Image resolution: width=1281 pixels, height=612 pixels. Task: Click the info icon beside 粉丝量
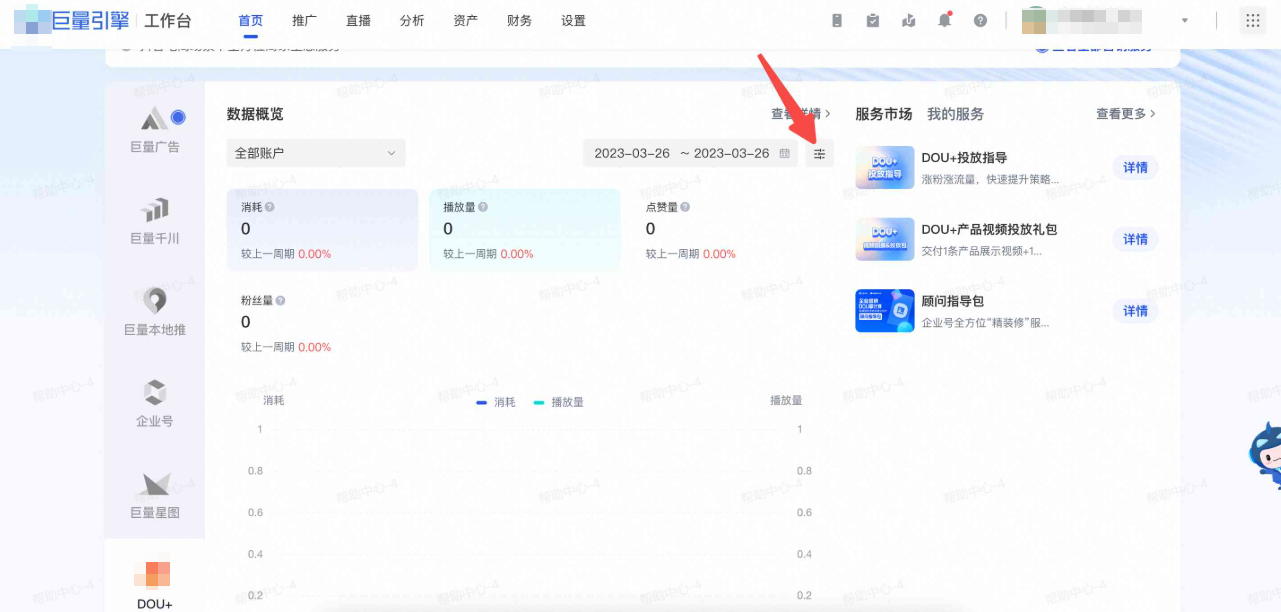[280, 300]
